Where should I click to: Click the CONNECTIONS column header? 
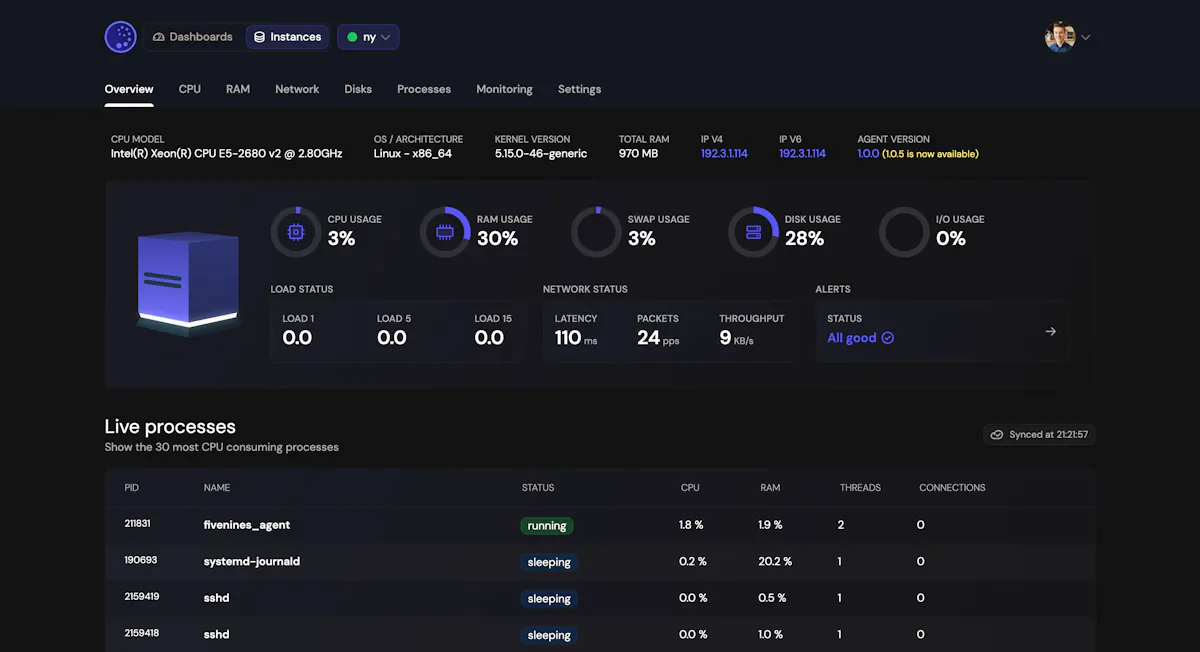tap(952, 488)
